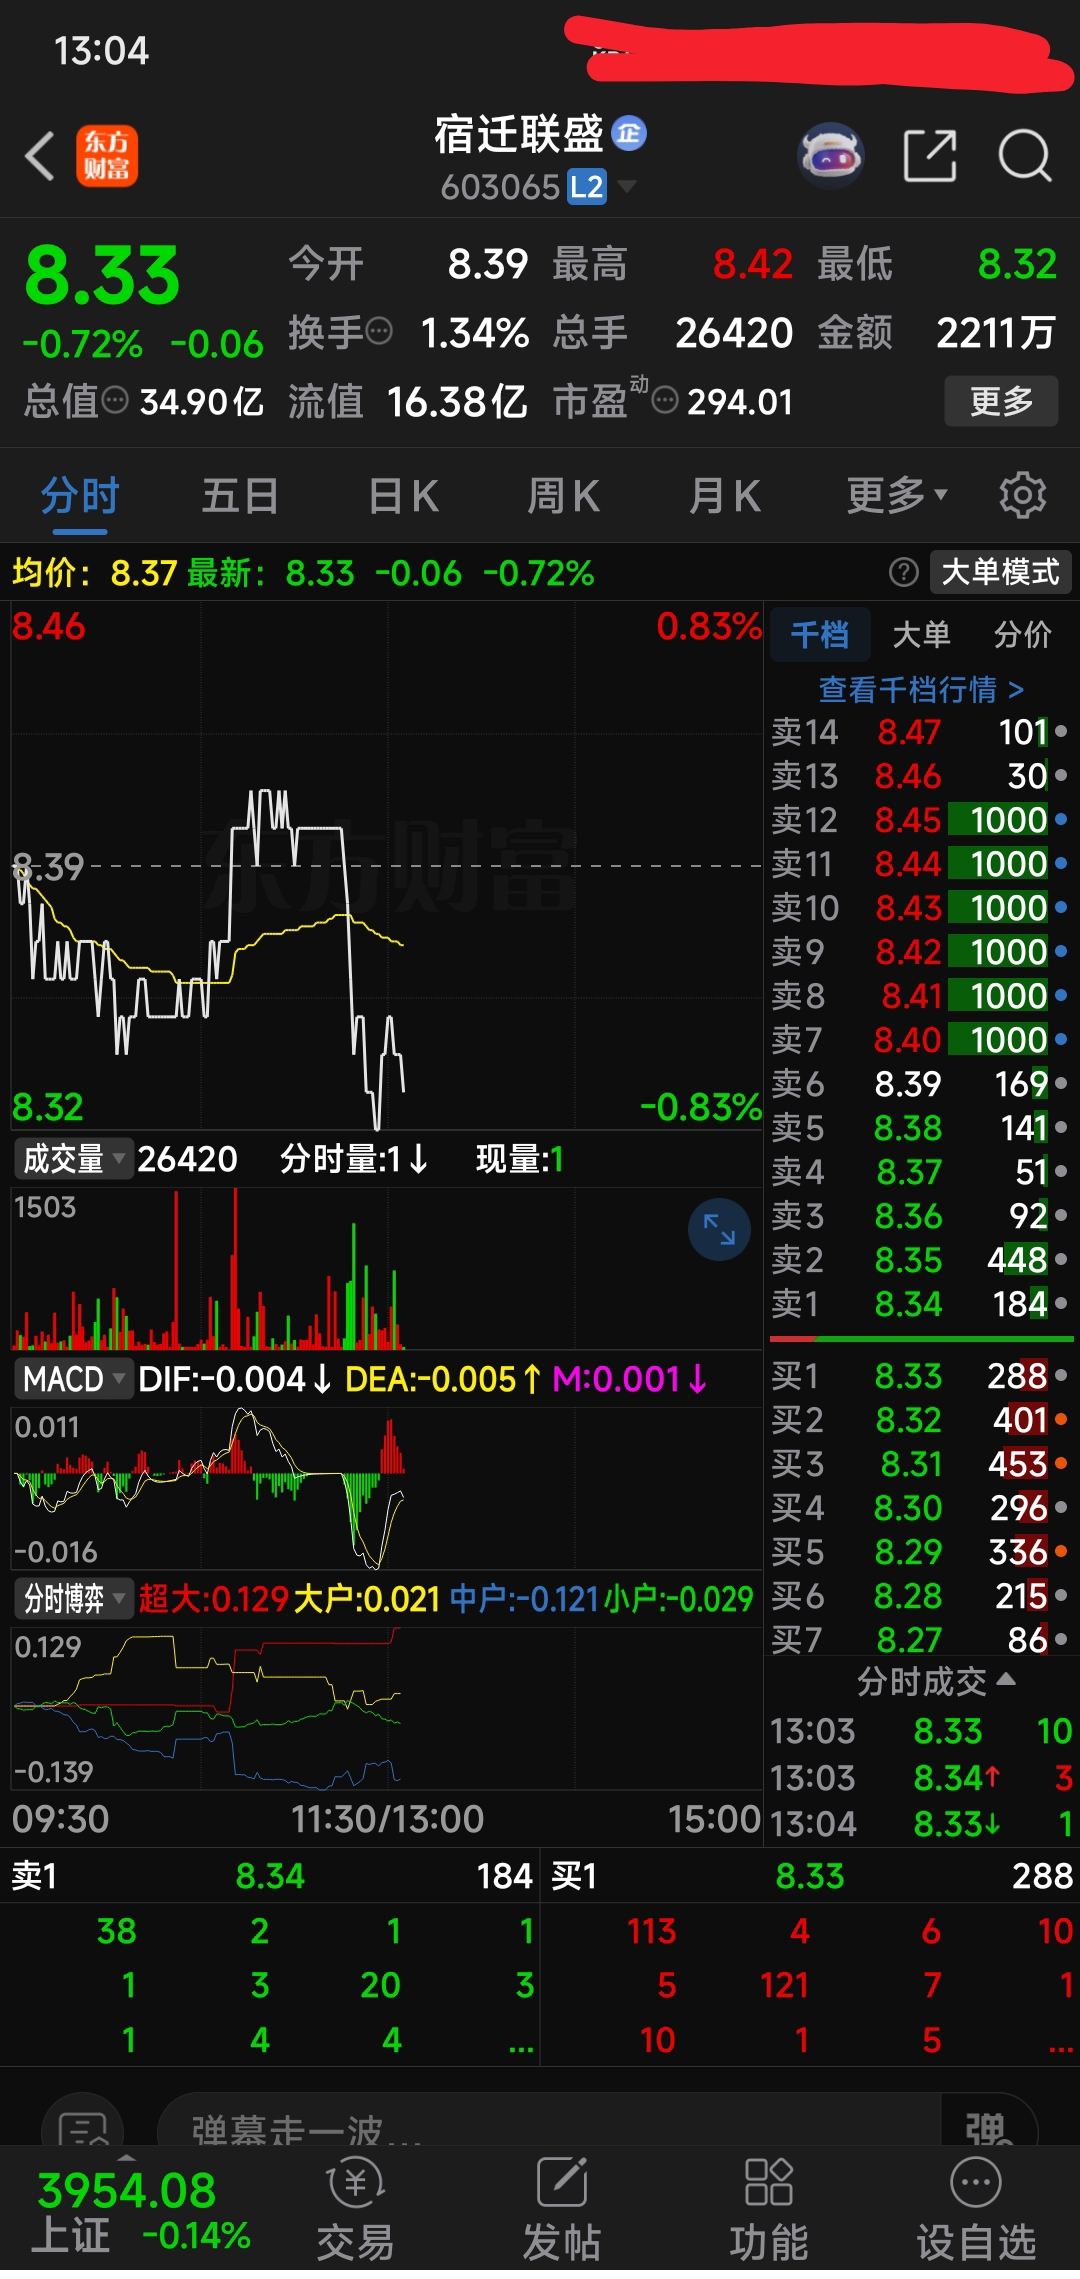Select the 分时 tab
The width and height of the screenshot is (1080, 2279).
[x=80, y=495]
